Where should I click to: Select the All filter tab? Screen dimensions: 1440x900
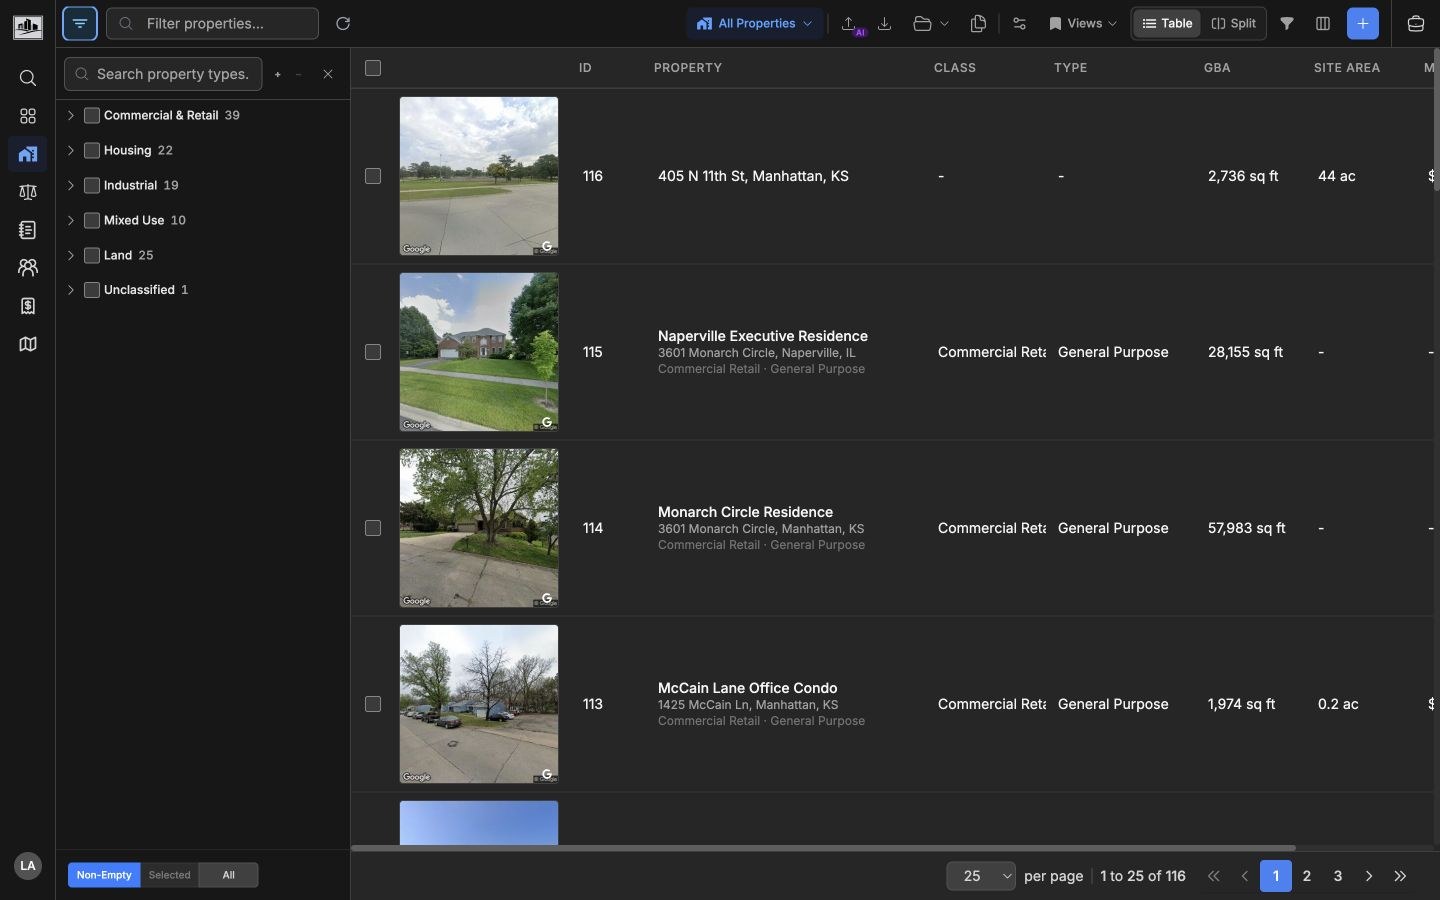228,875
